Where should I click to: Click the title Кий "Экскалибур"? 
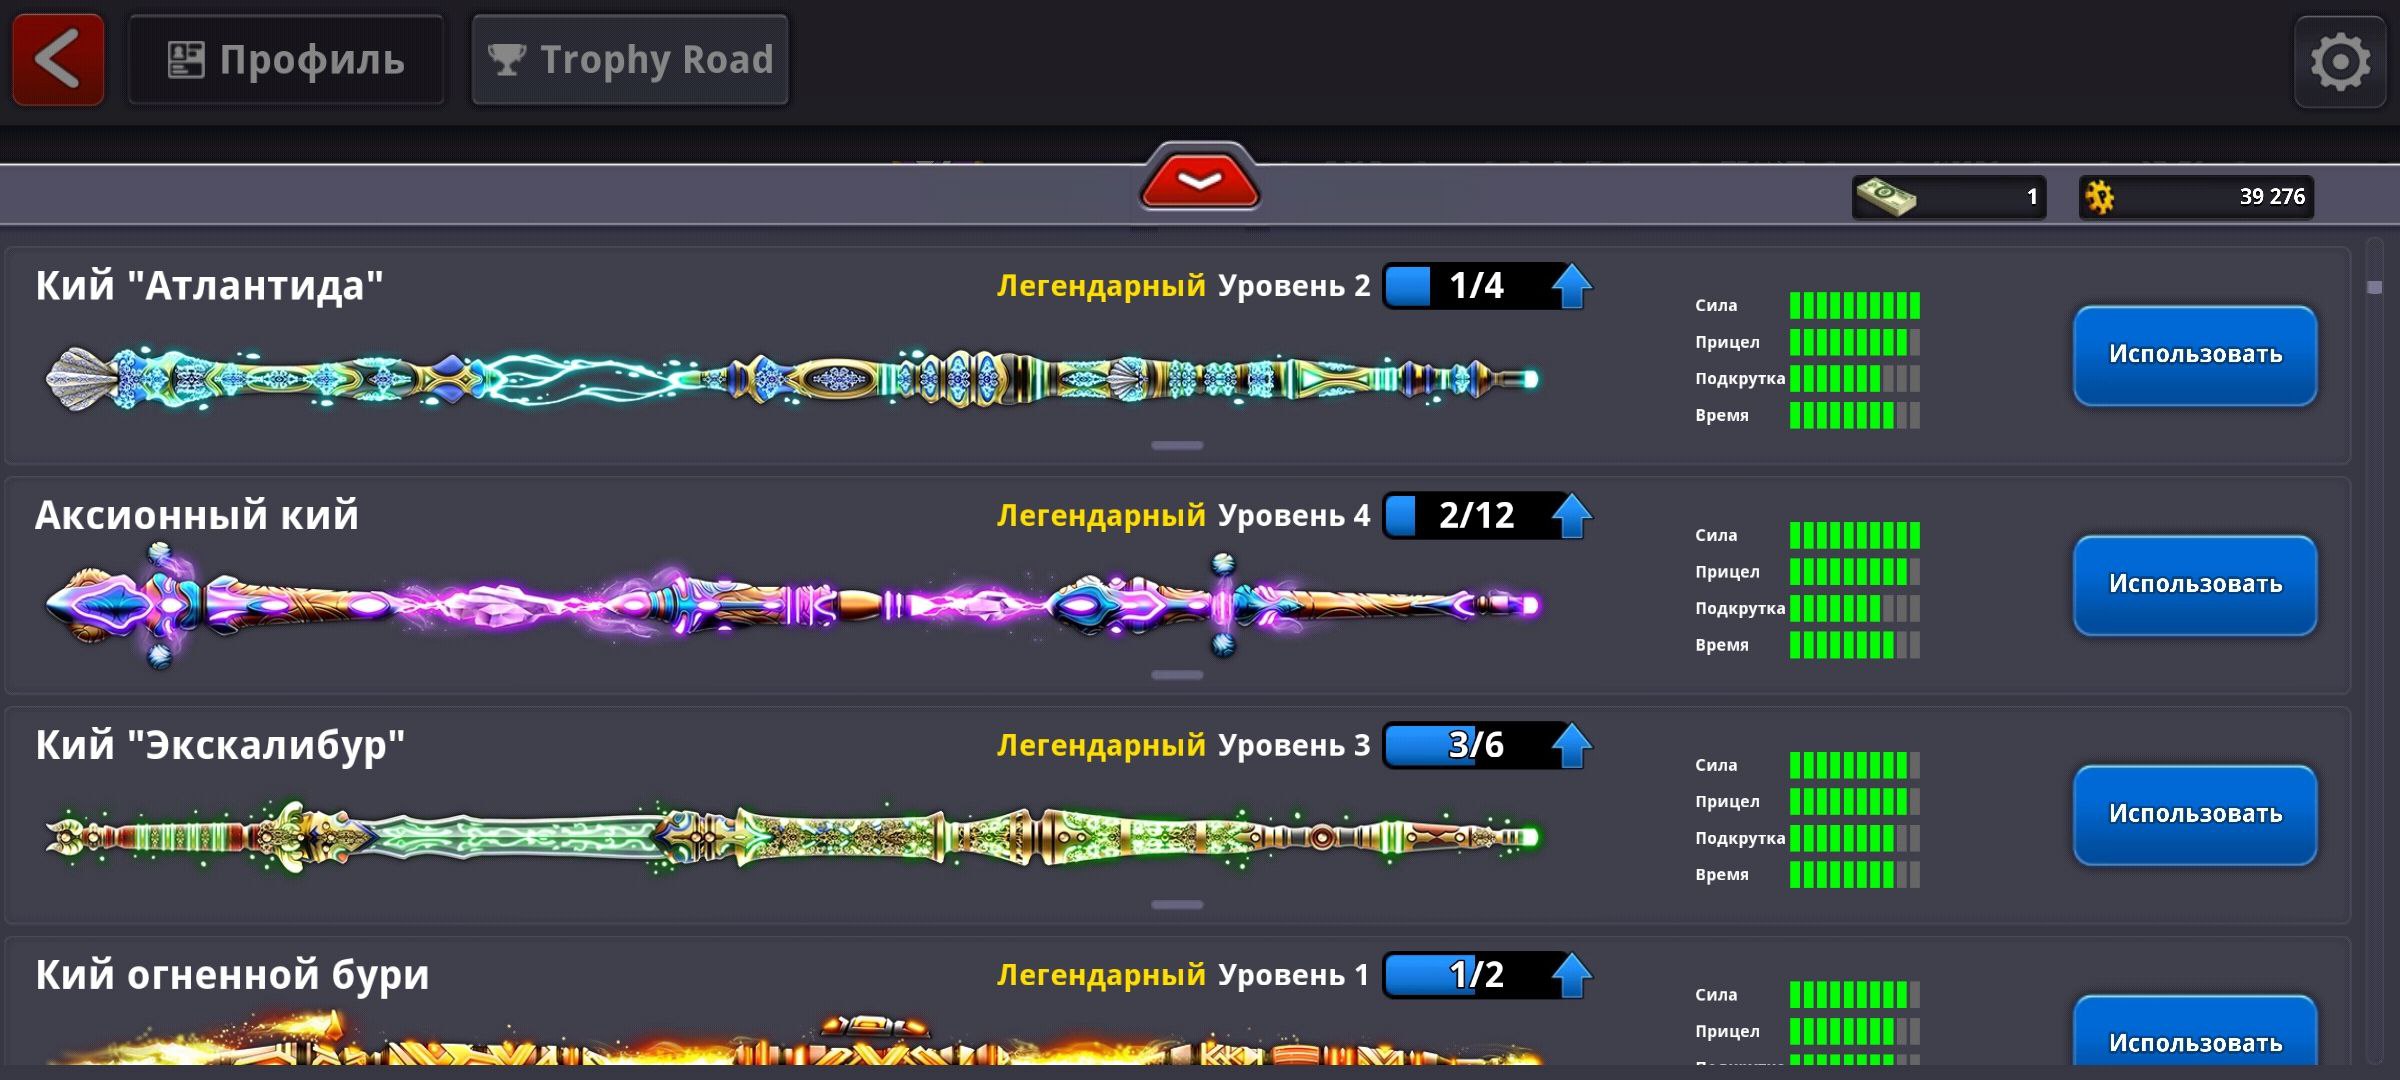pyautogui.click(x=220, y=746)
